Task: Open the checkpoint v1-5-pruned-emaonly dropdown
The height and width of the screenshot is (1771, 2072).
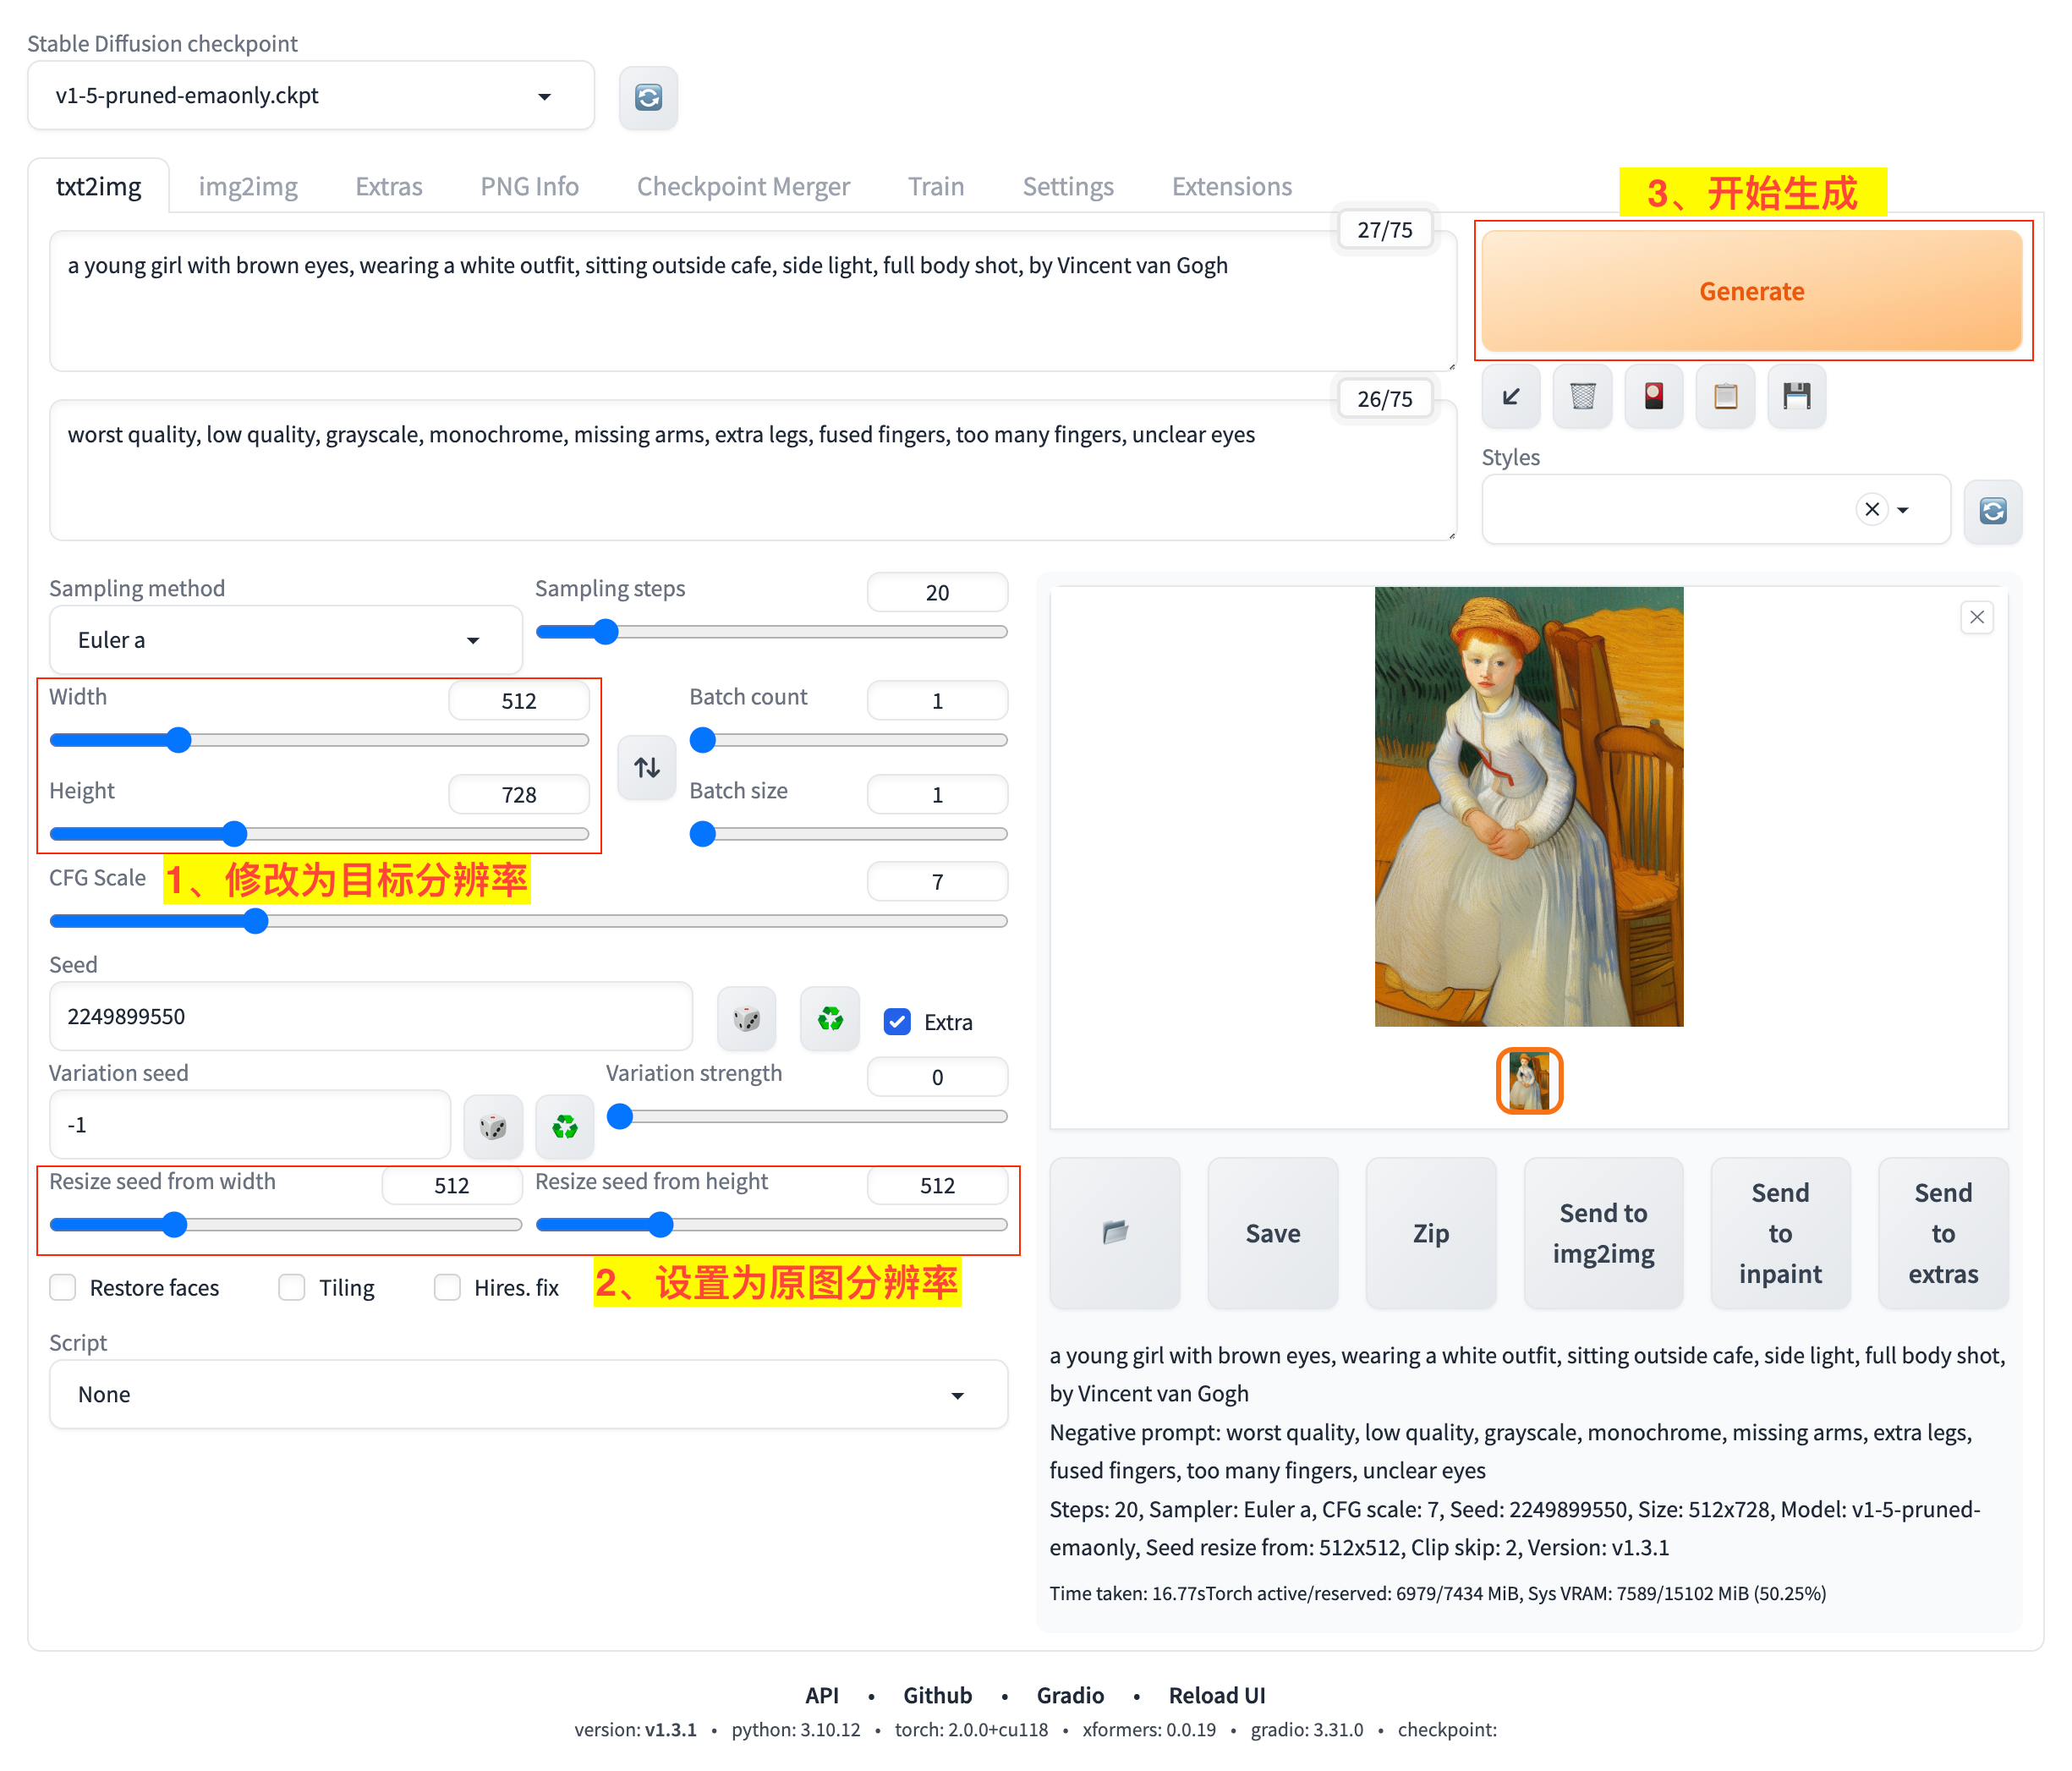Action: [310, 96]
